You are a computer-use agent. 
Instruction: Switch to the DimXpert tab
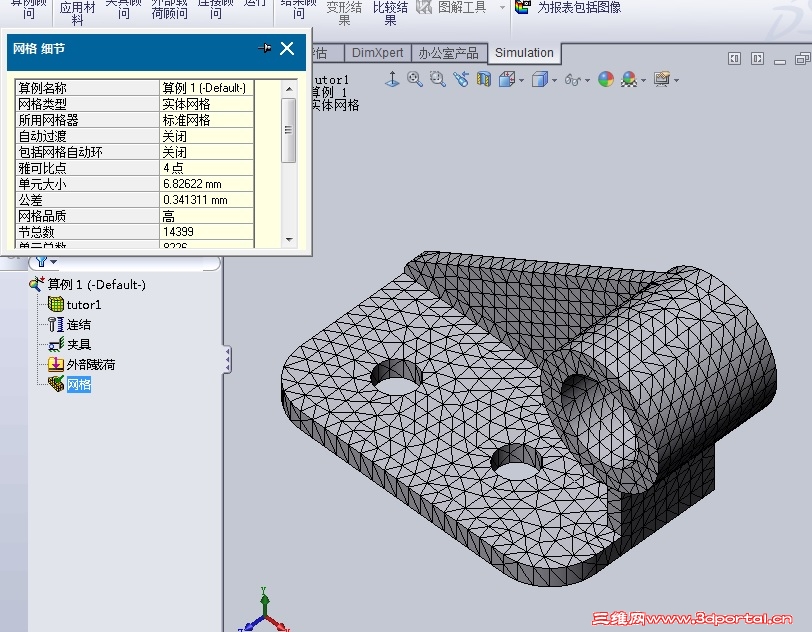[378, 53]
